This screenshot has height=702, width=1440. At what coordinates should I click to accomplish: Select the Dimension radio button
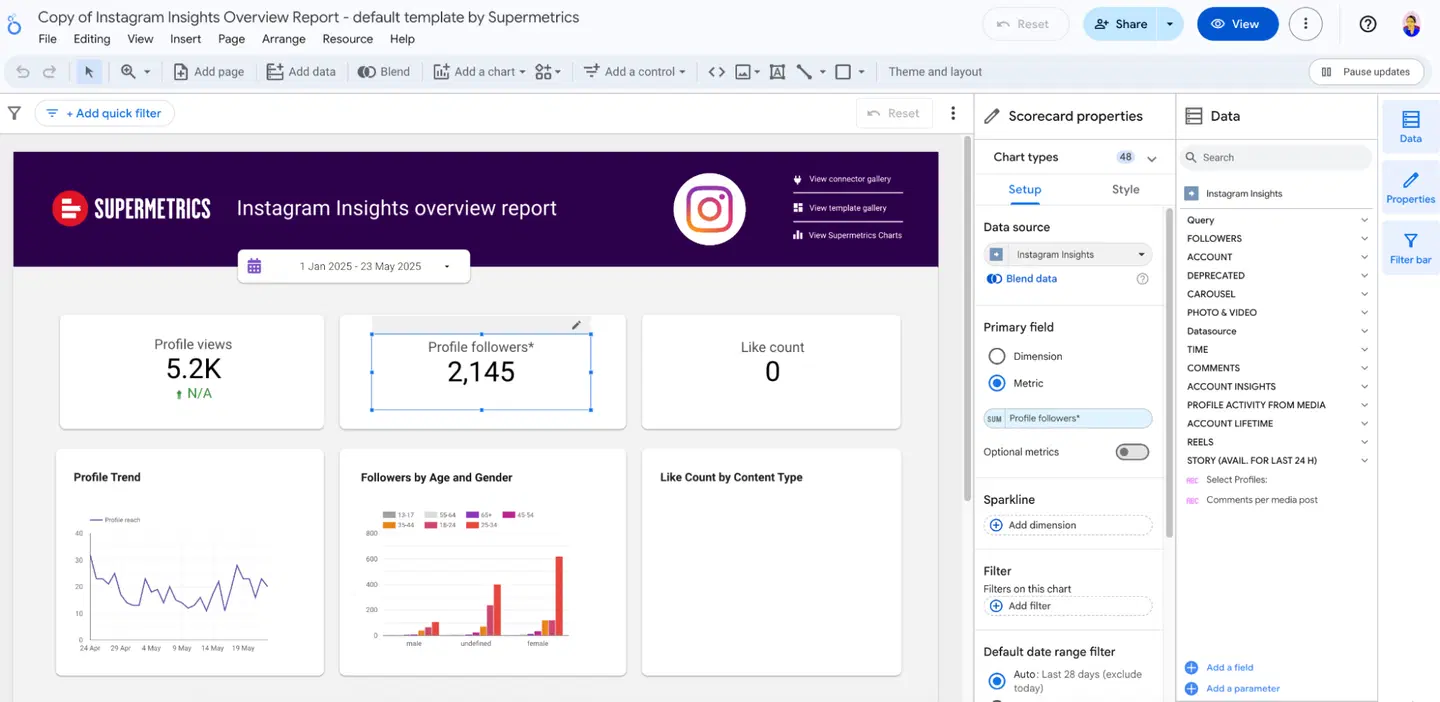997,356
